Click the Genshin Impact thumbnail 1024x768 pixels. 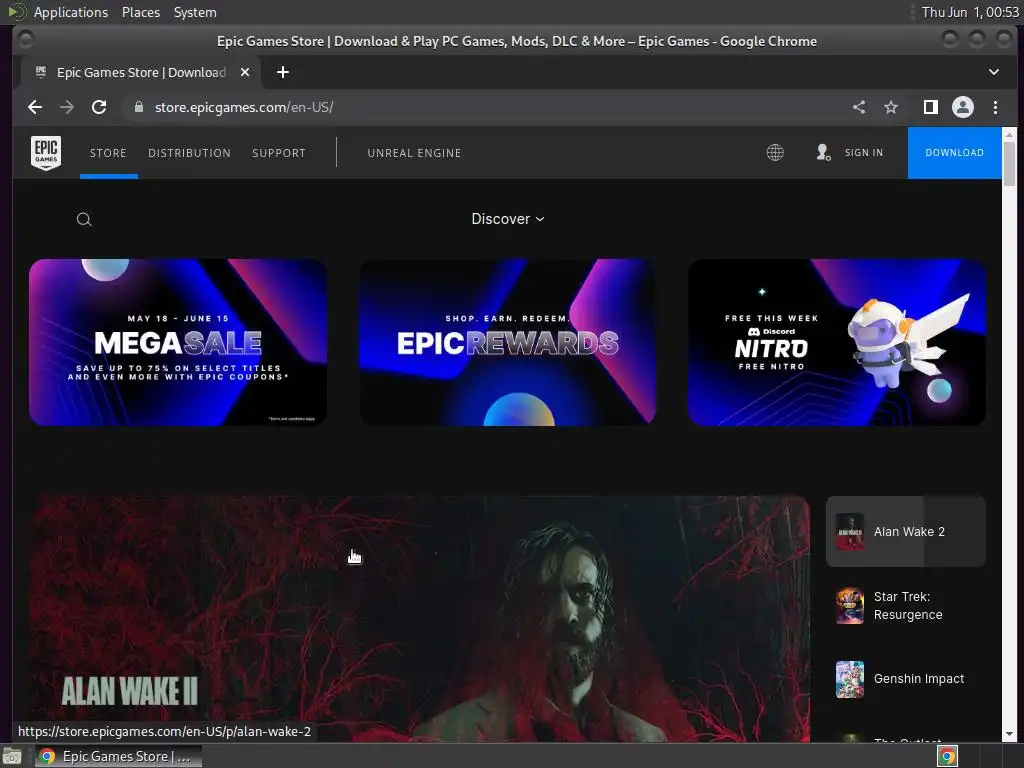click(850, 679)
